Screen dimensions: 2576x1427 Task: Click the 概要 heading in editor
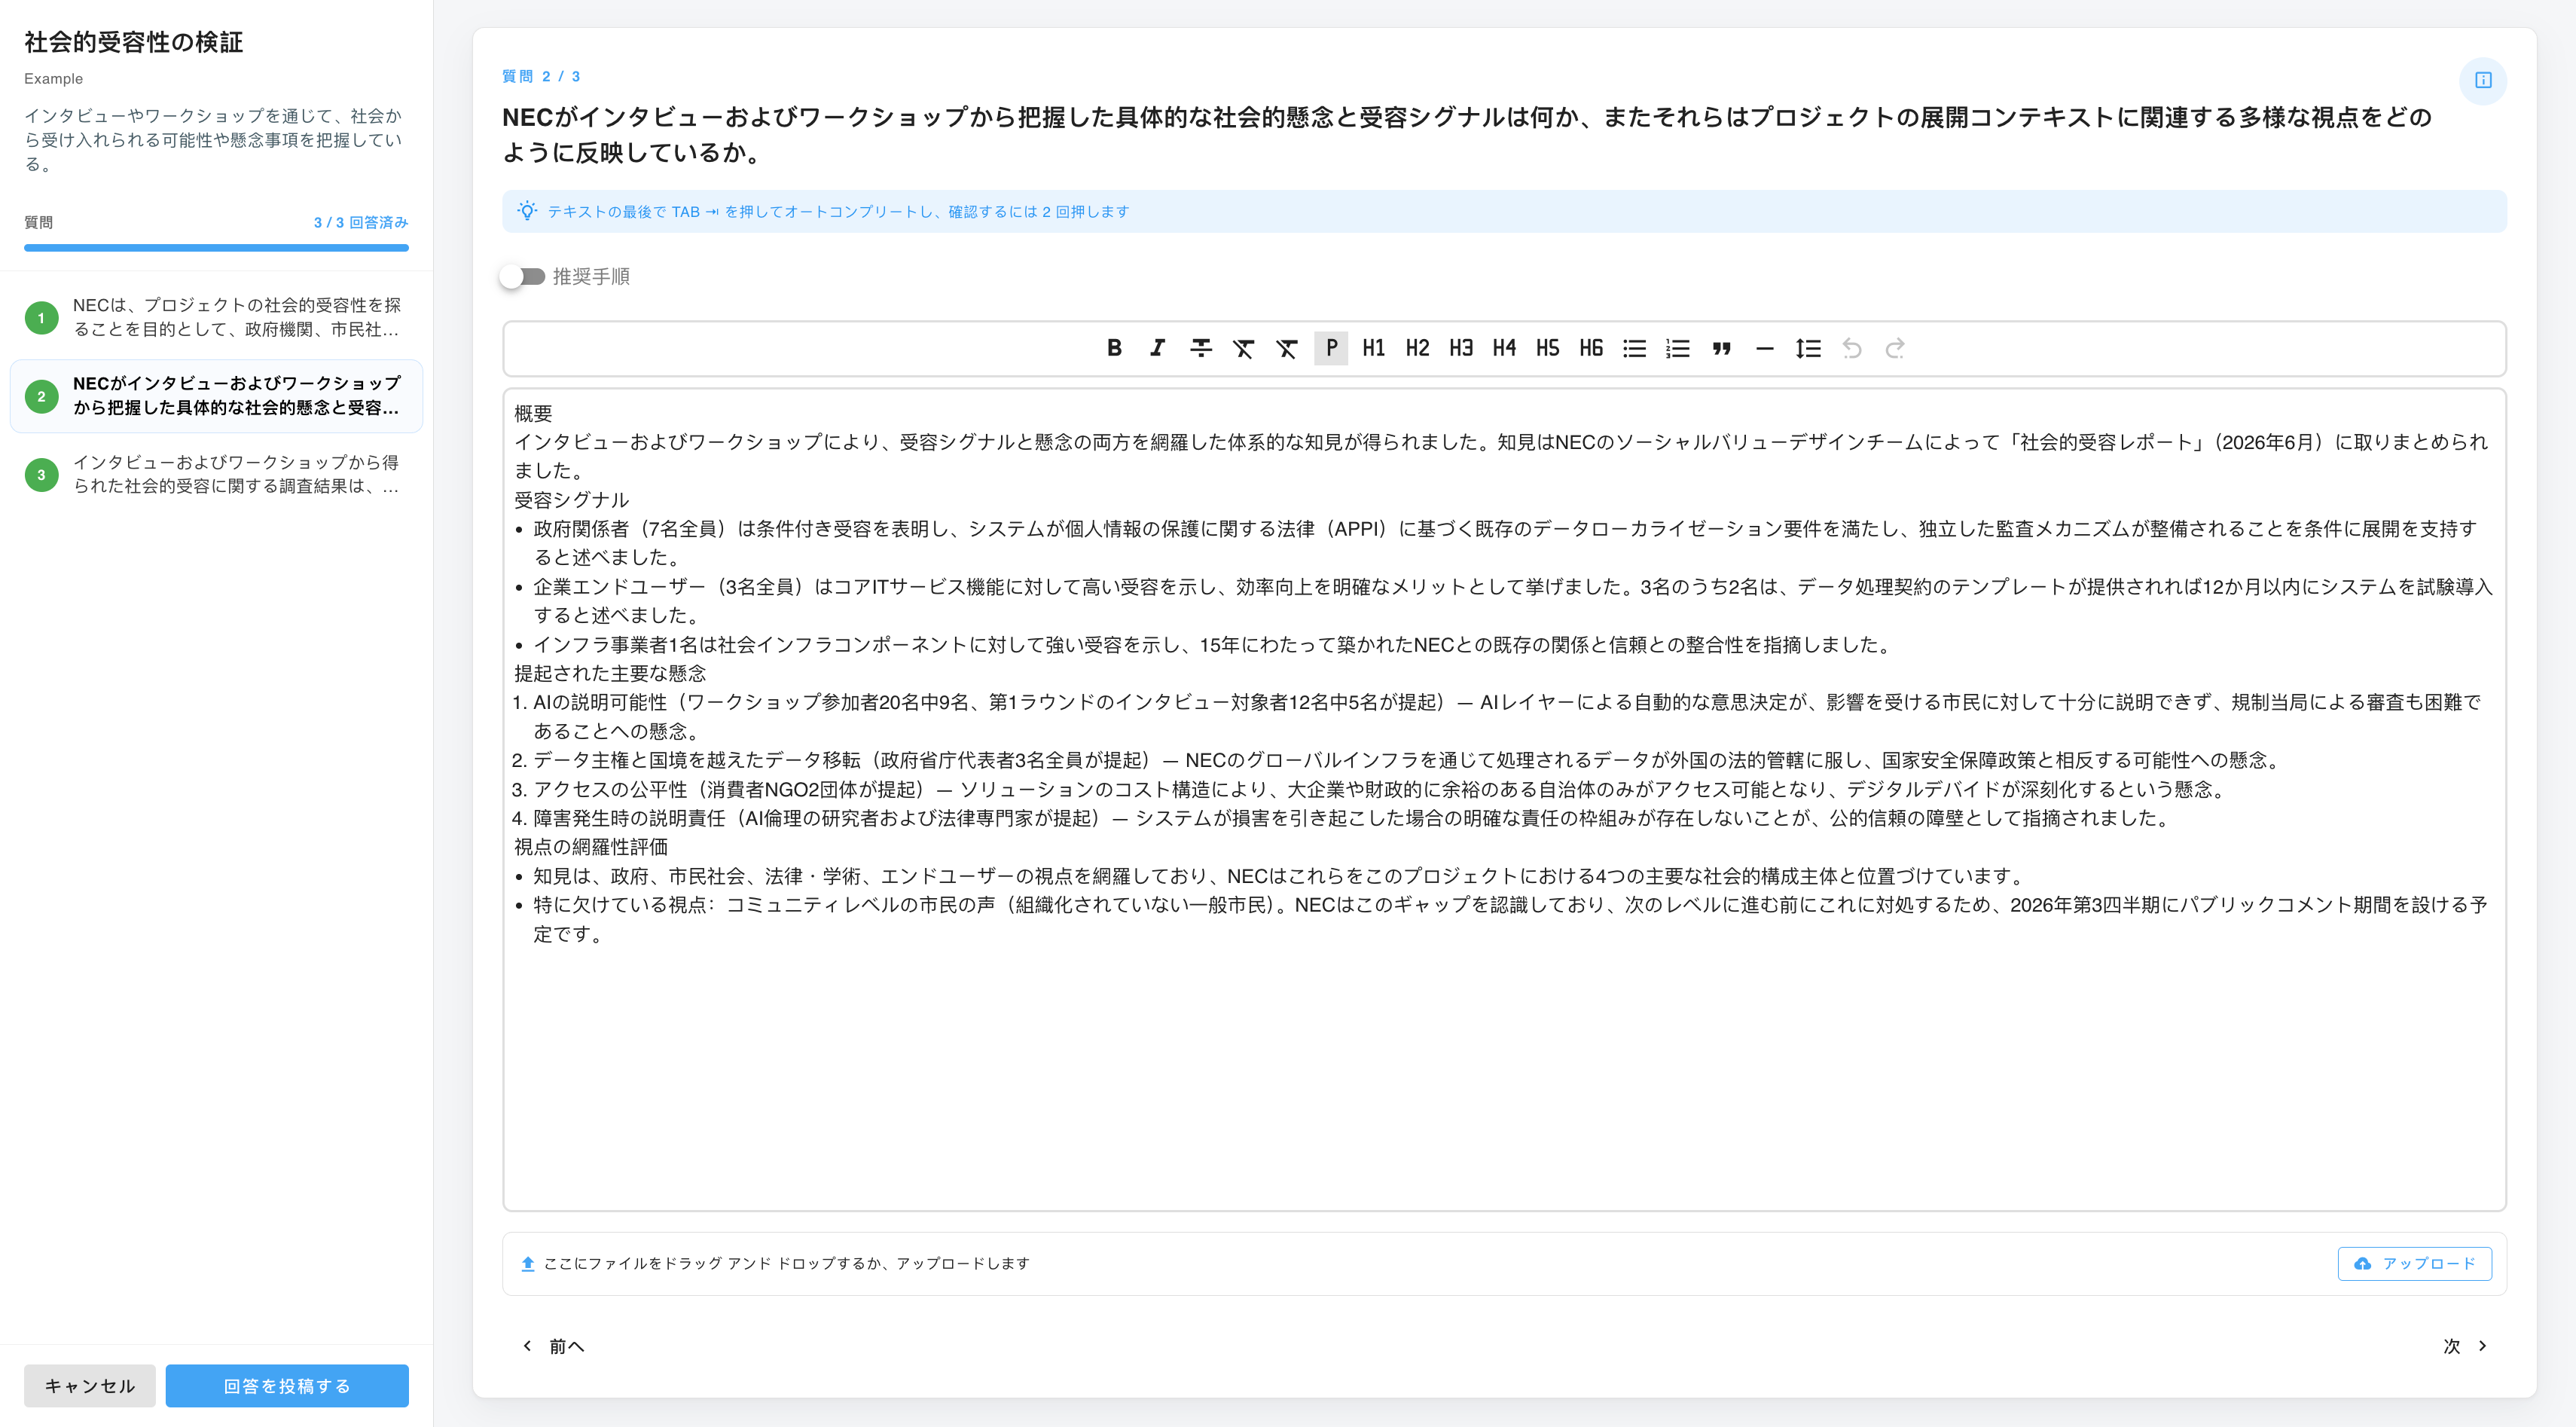[533, 413]
